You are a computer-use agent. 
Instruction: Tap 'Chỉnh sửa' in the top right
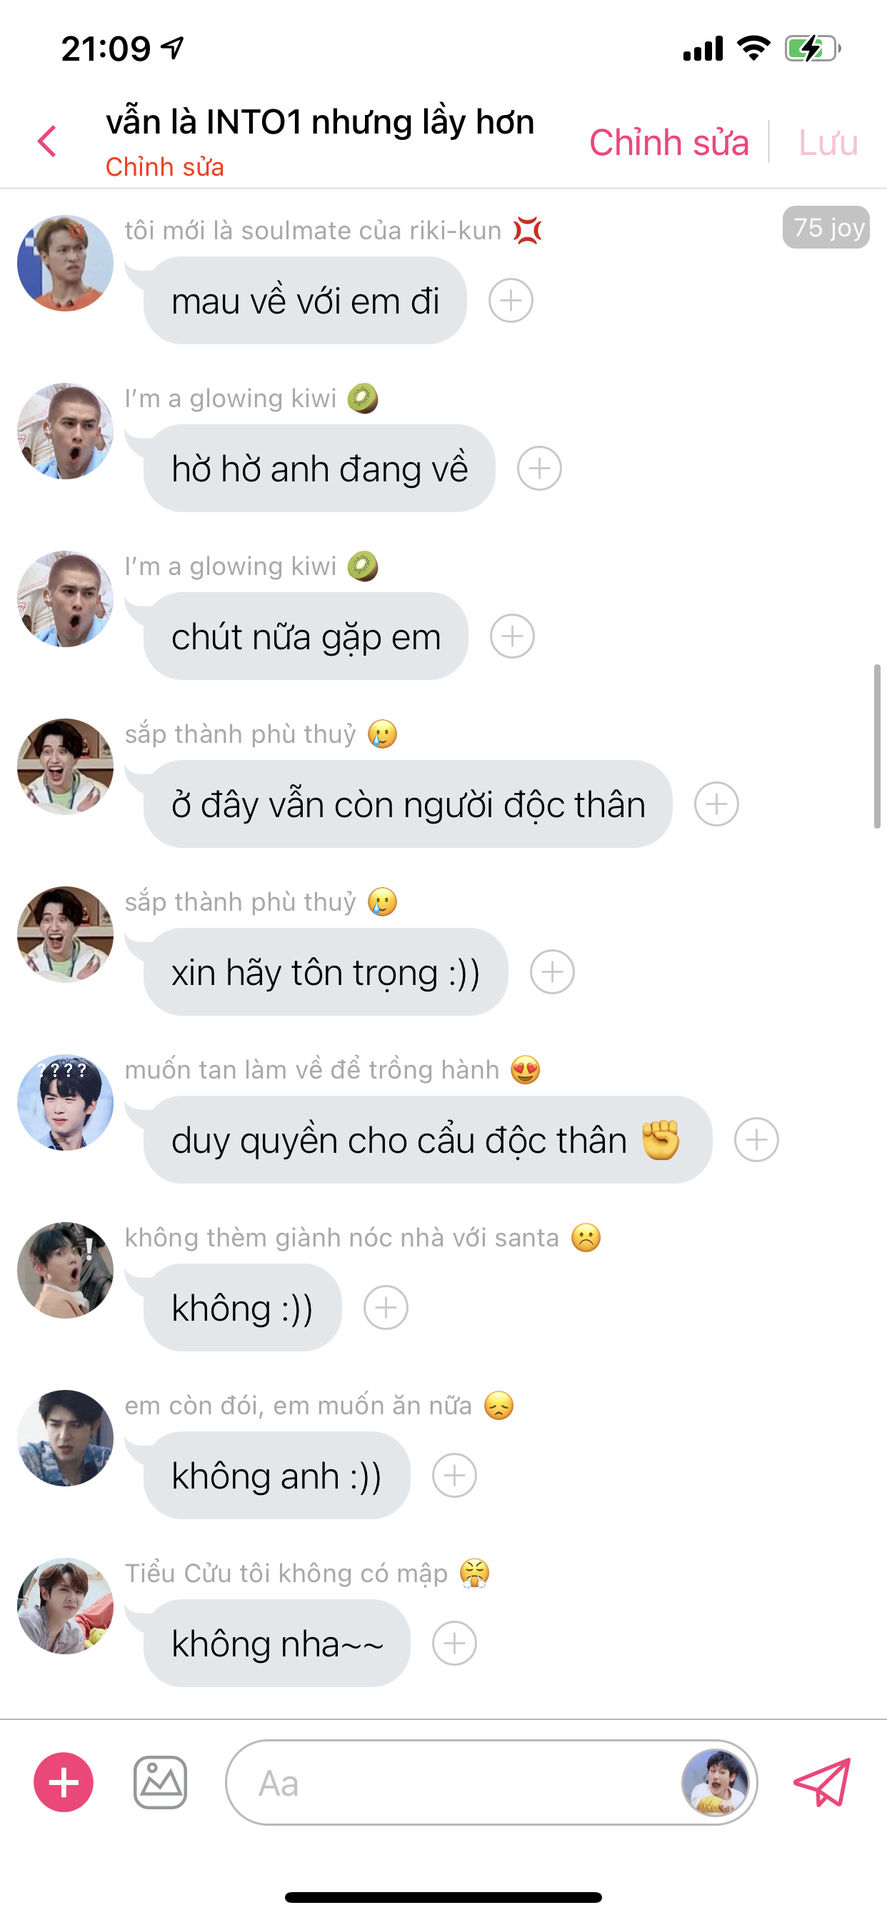tap(669, 142)
